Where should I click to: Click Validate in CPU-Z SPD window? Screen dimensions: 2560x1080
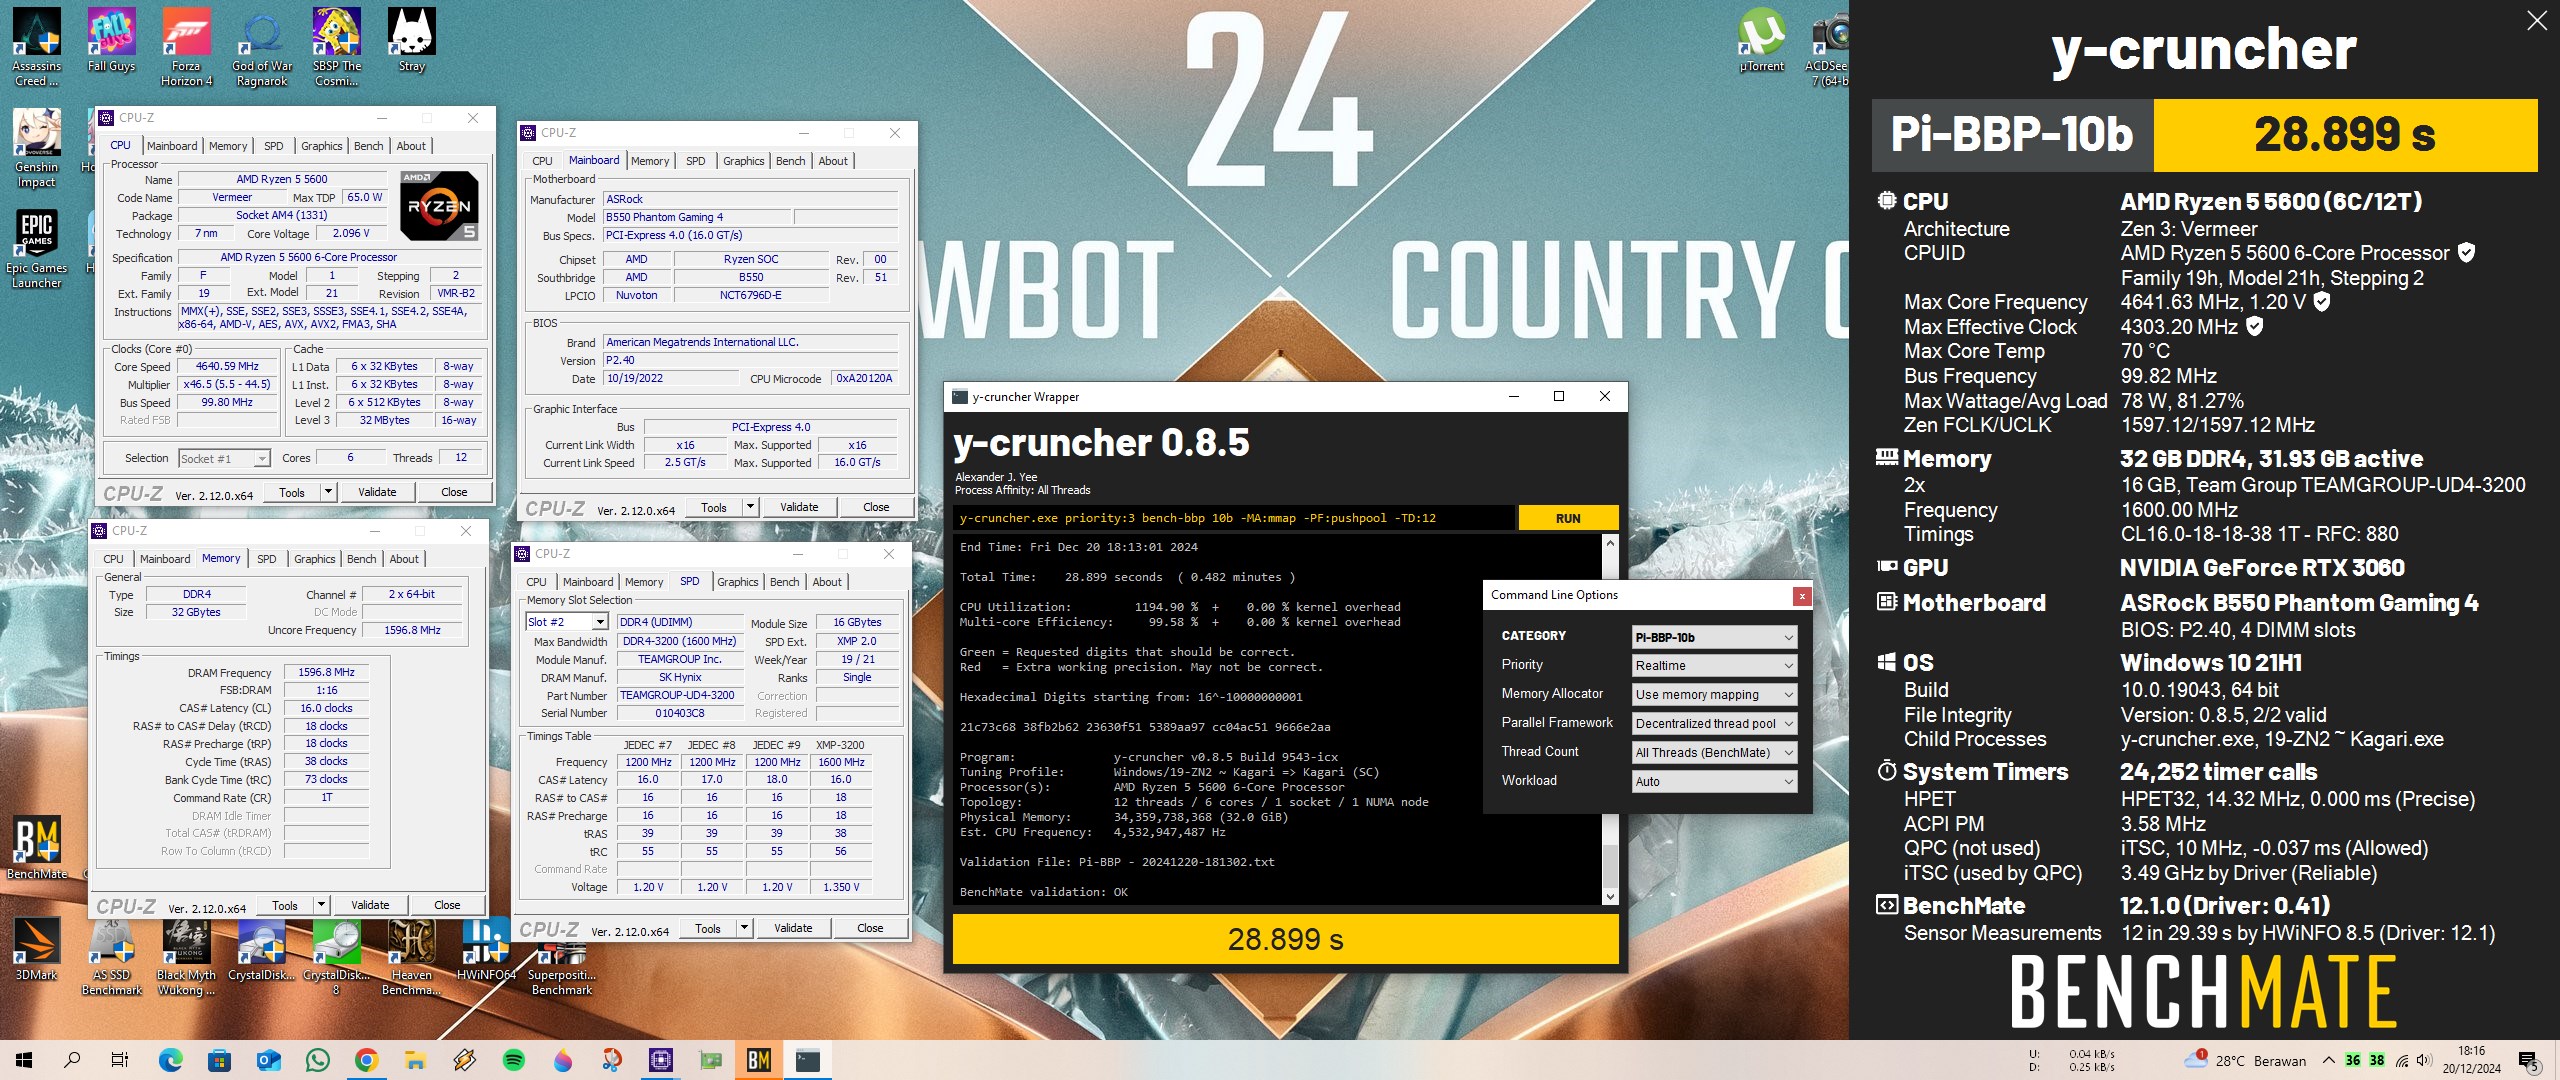[x=793, y=928]
